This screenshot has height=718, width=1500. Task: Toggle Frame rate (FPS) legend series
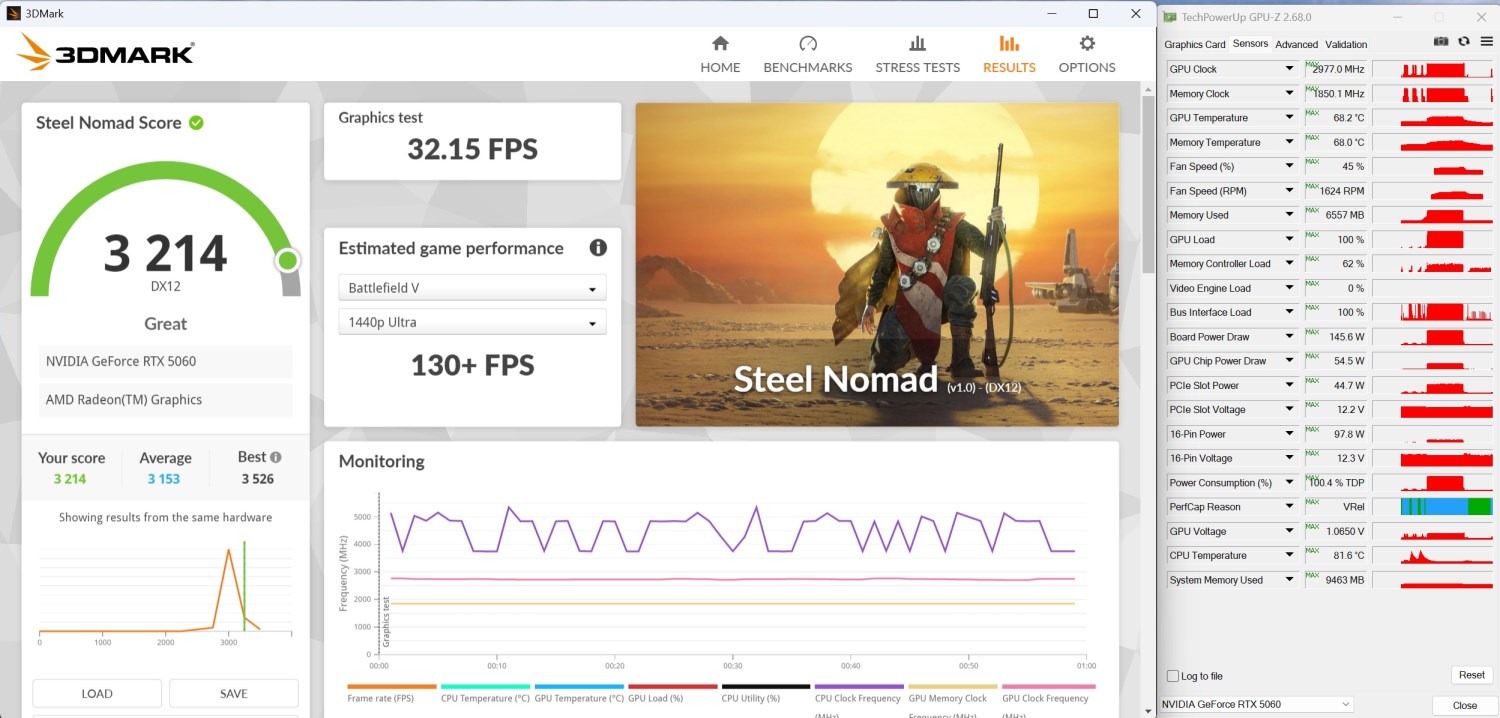392,693
